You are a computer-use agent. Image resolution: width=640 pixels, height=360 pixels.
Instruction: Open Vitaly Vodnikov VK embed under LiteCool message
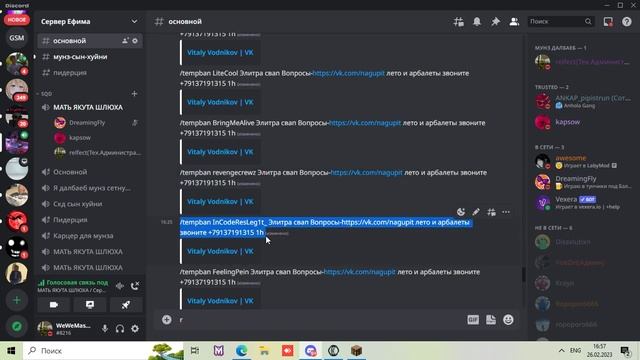tap(220, 102)
